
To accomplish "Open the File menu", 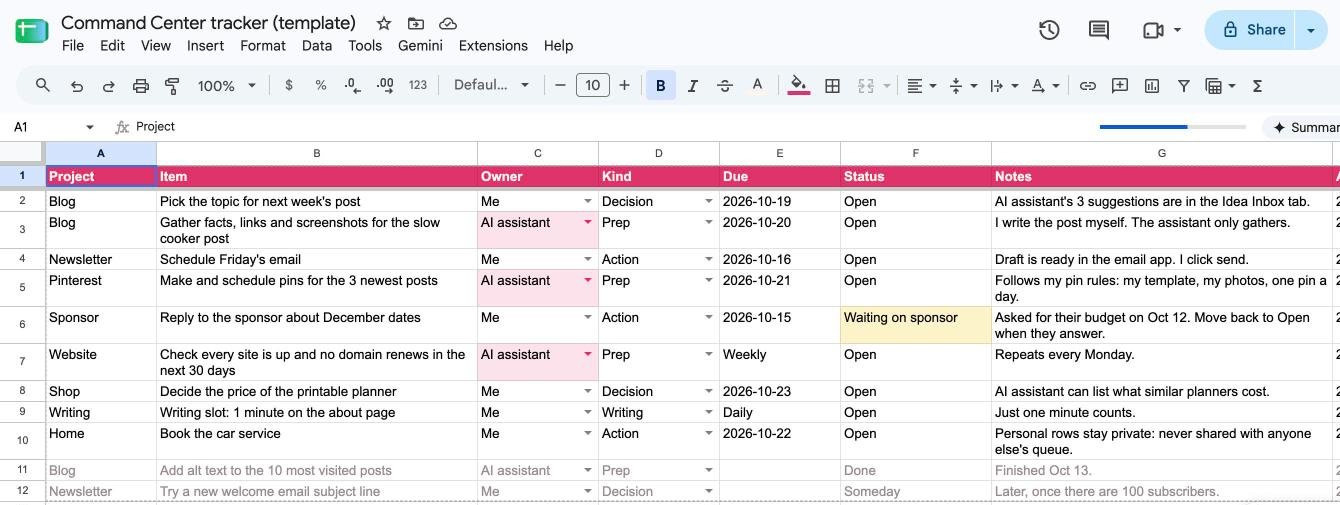I will pyautogui.click(x=73, y=46).
